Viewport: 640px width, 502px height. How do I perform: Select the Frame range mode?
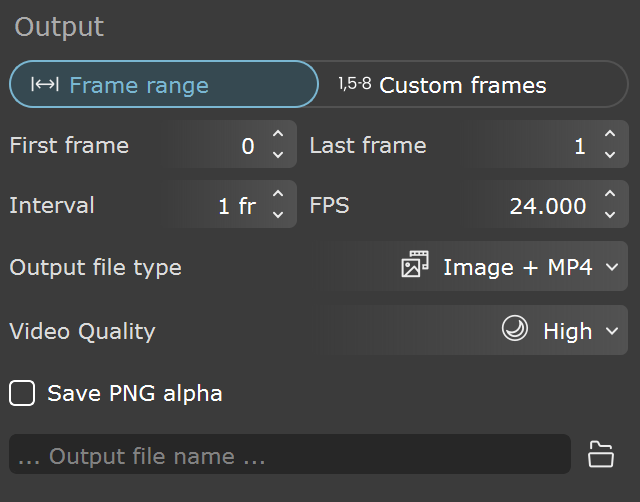click(x=164, y=84)
